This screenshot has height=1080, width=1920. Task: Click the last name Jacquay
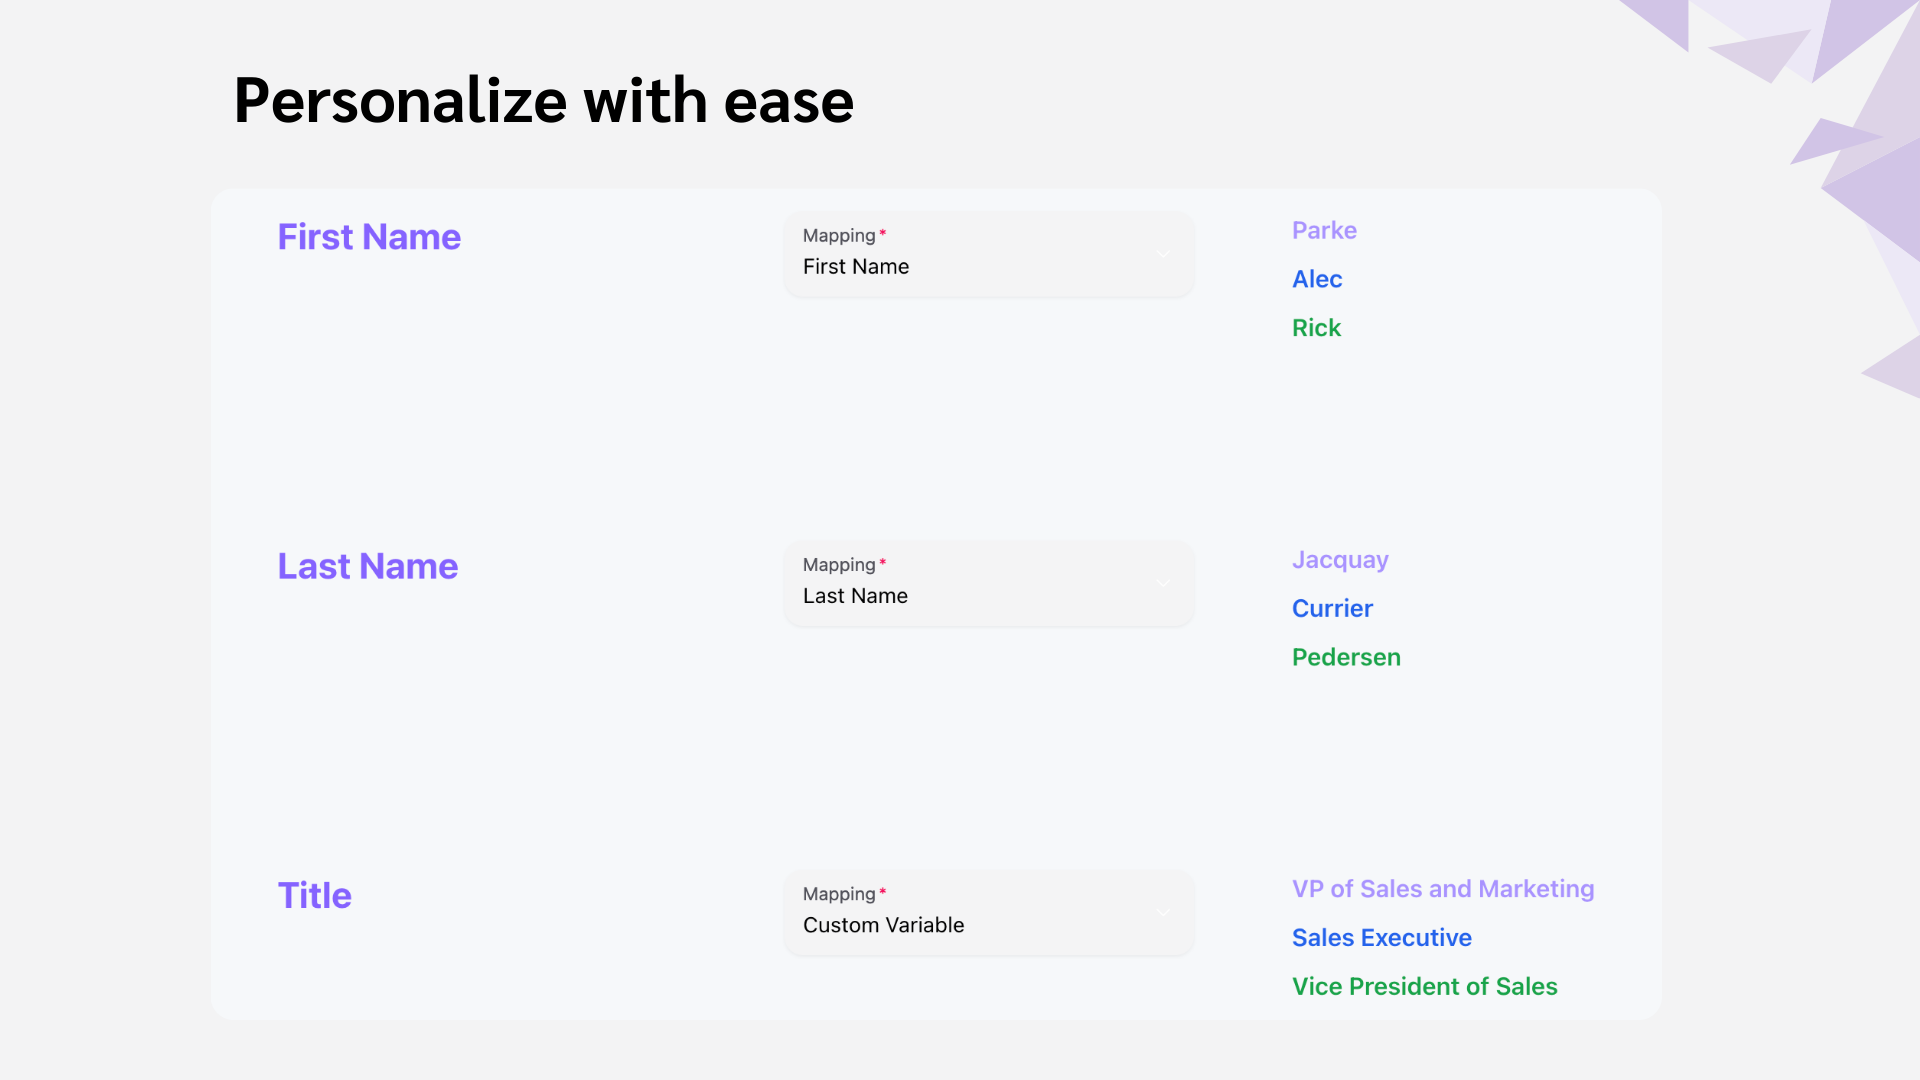tap(1340, 560)
